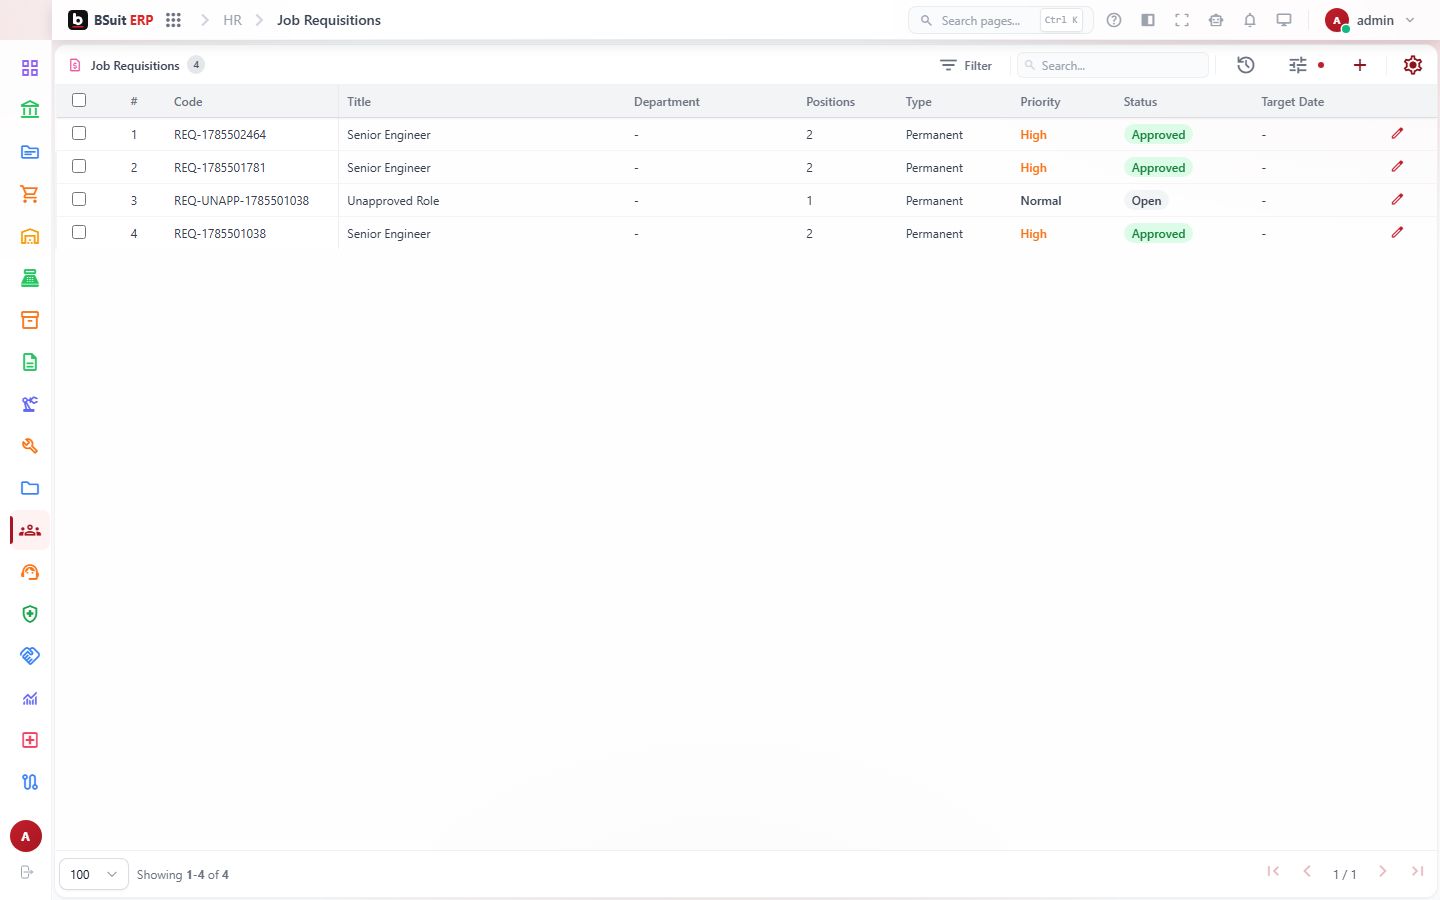Go to next page arrow in pagination
Viewport: 1440px width, 900px height.
click(x=1382, y=871)
